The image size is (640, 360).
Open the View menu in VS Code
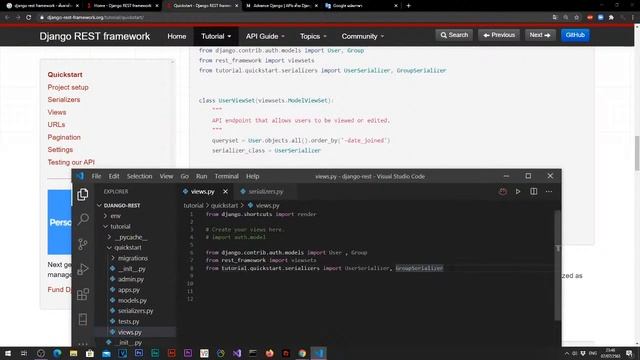[166, 176]
